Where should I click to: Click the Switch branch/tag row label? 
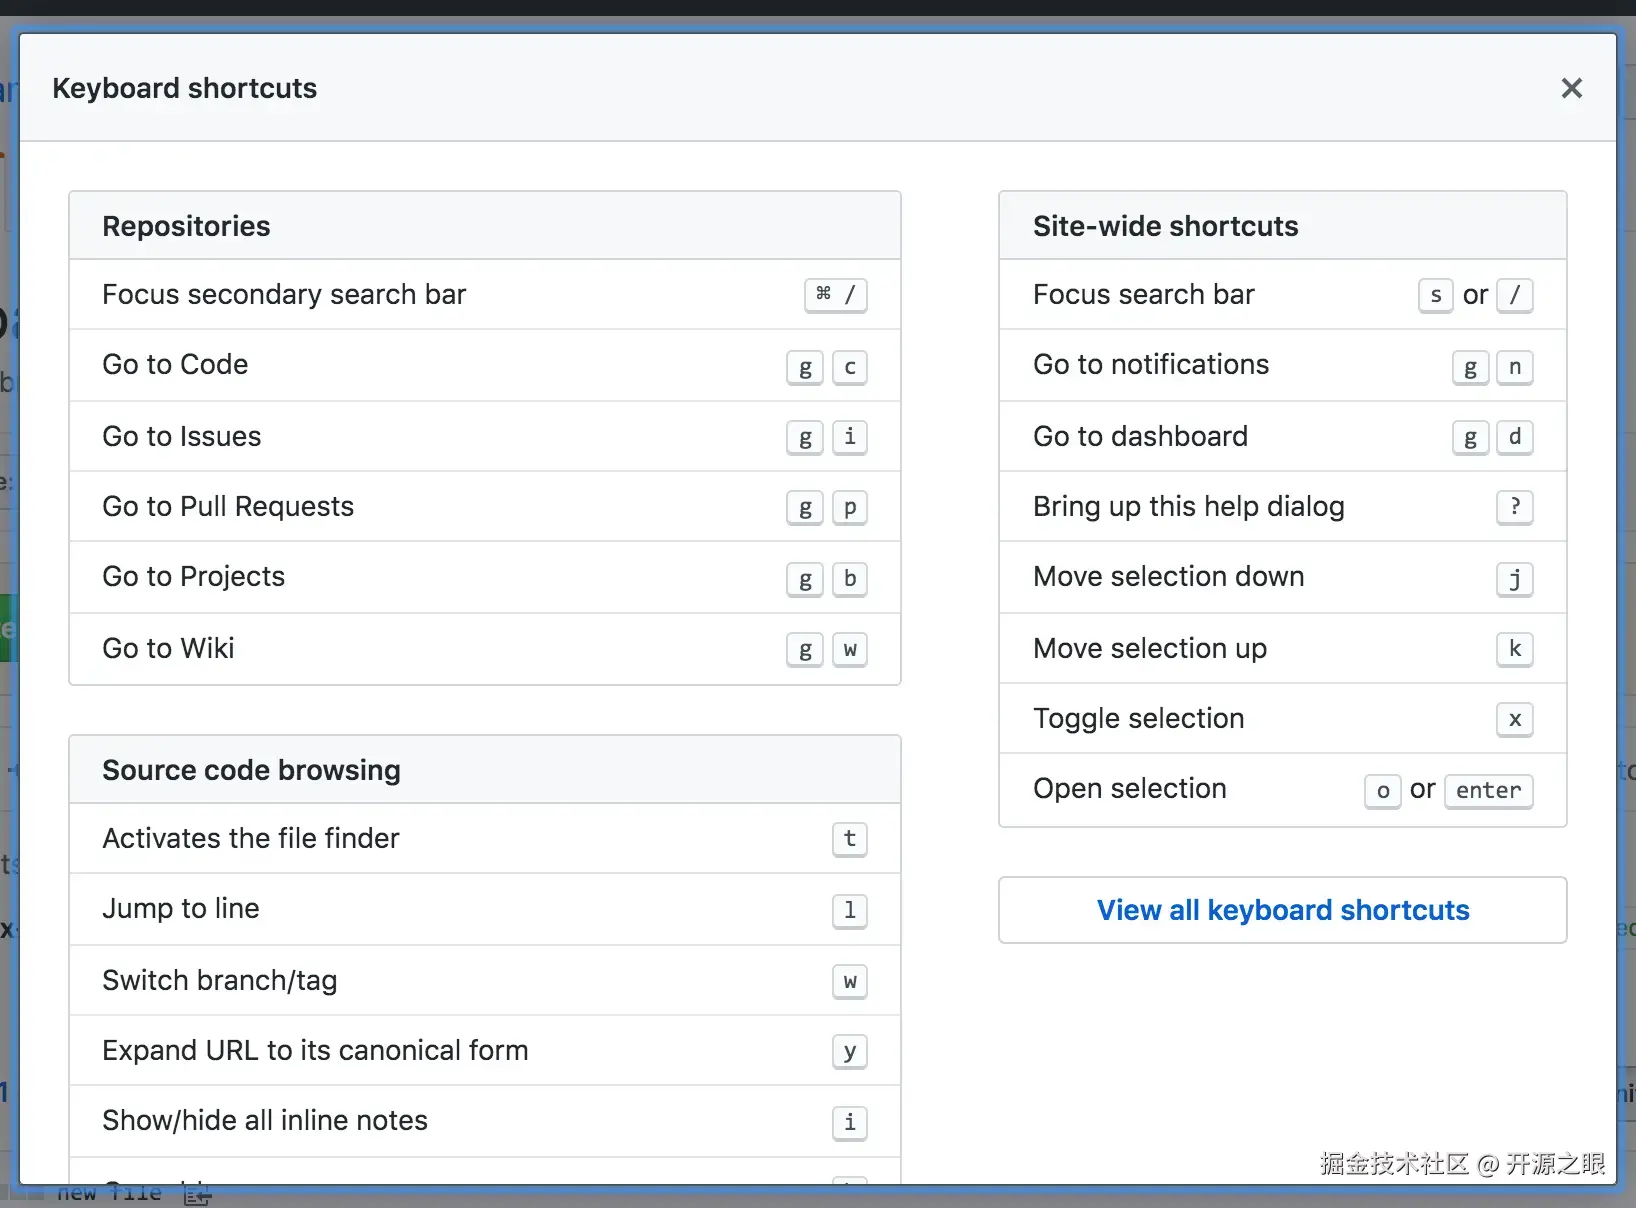pyautogui.click(x=219, y=981)
